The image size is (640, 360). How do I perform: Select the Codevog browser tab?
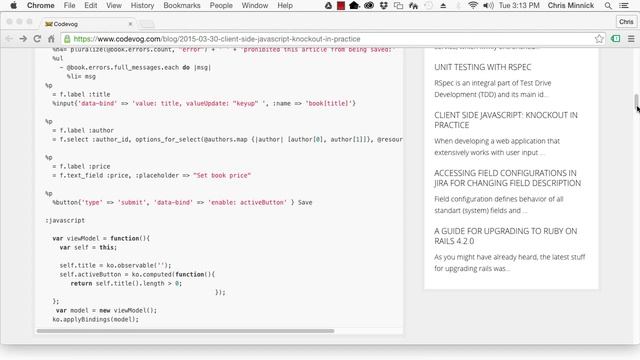[x=88, y=24]
